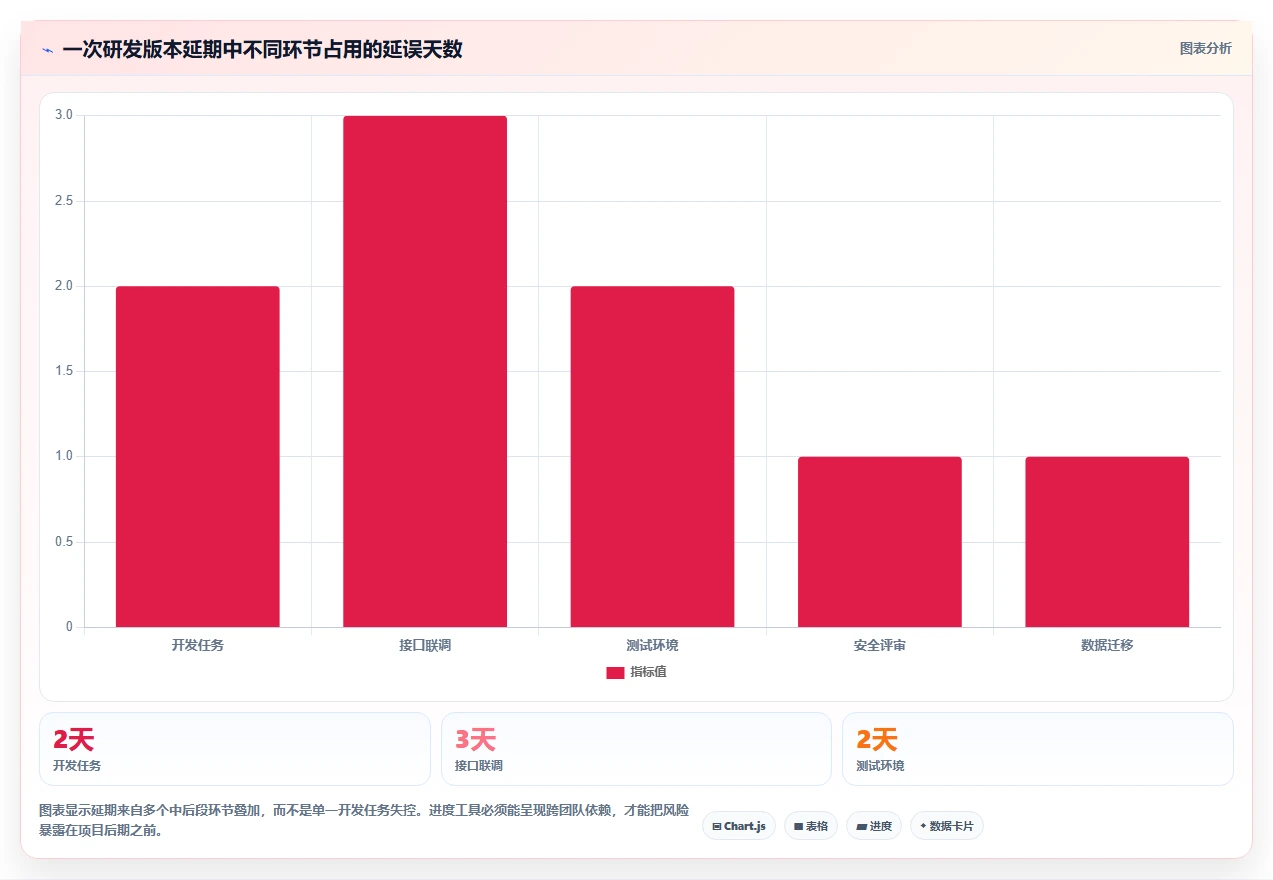Click the 安全评审 bar in chart
The height and width of the screenshot is (880, 1273).
tap(880, 542)
